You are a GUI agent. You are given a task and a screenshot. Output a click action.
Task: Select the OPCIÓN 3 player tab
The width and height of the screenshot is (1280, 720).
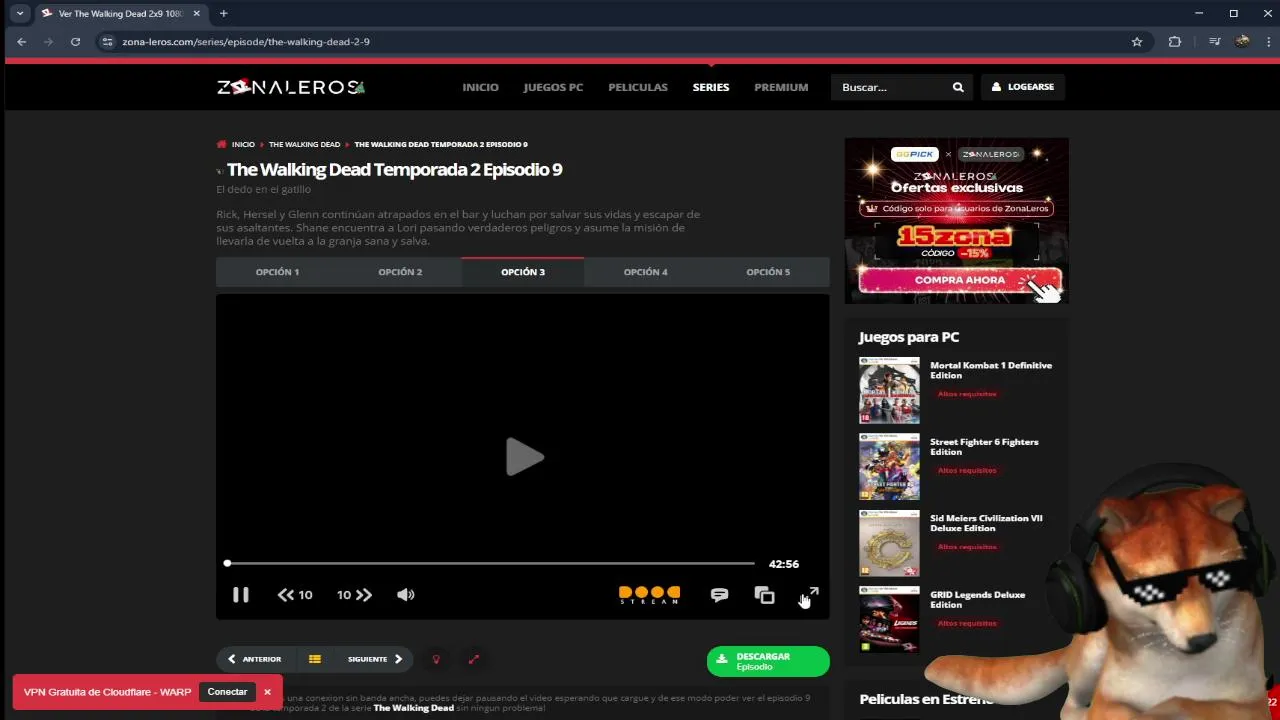point(523,272)
